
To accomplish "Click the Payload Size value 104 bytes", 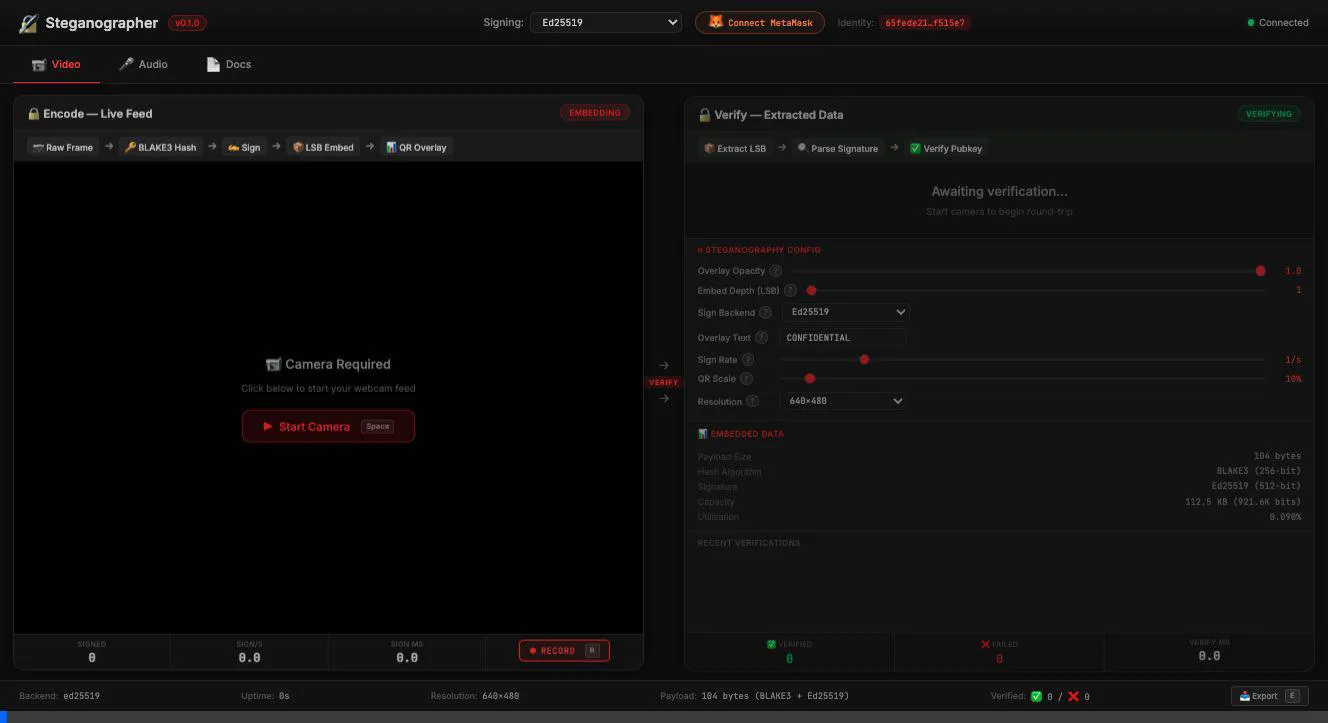I will 1277,456.
